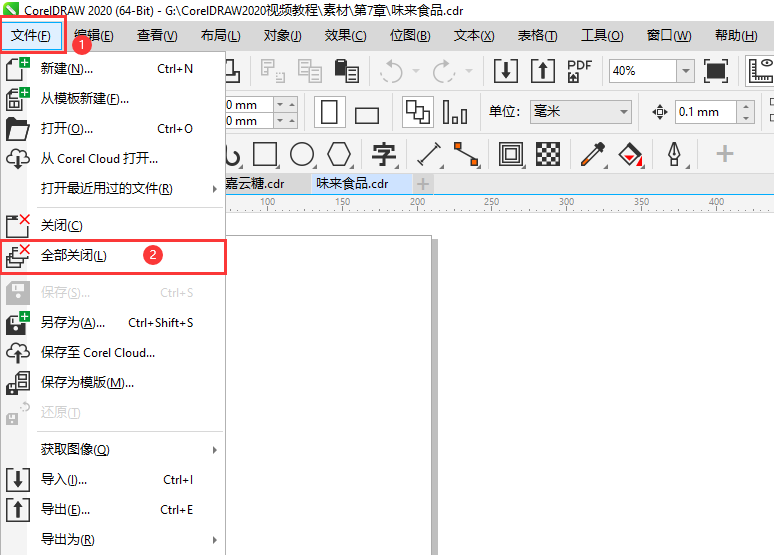Choose 导出(E) menu entry

(x=113, y=510)
